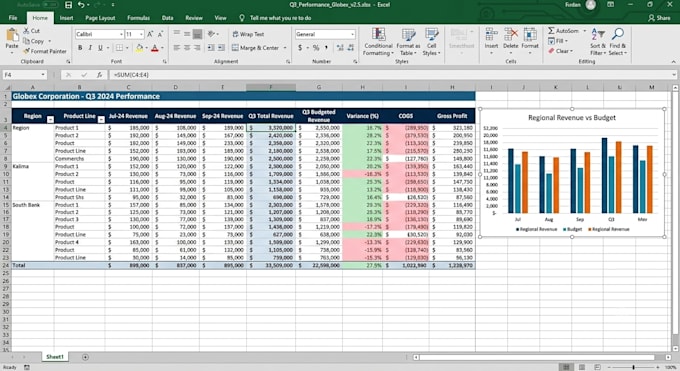The image size is (680, 371).
Task: Switch to the Page Layout ribbon tab
Action: (100, 18)
